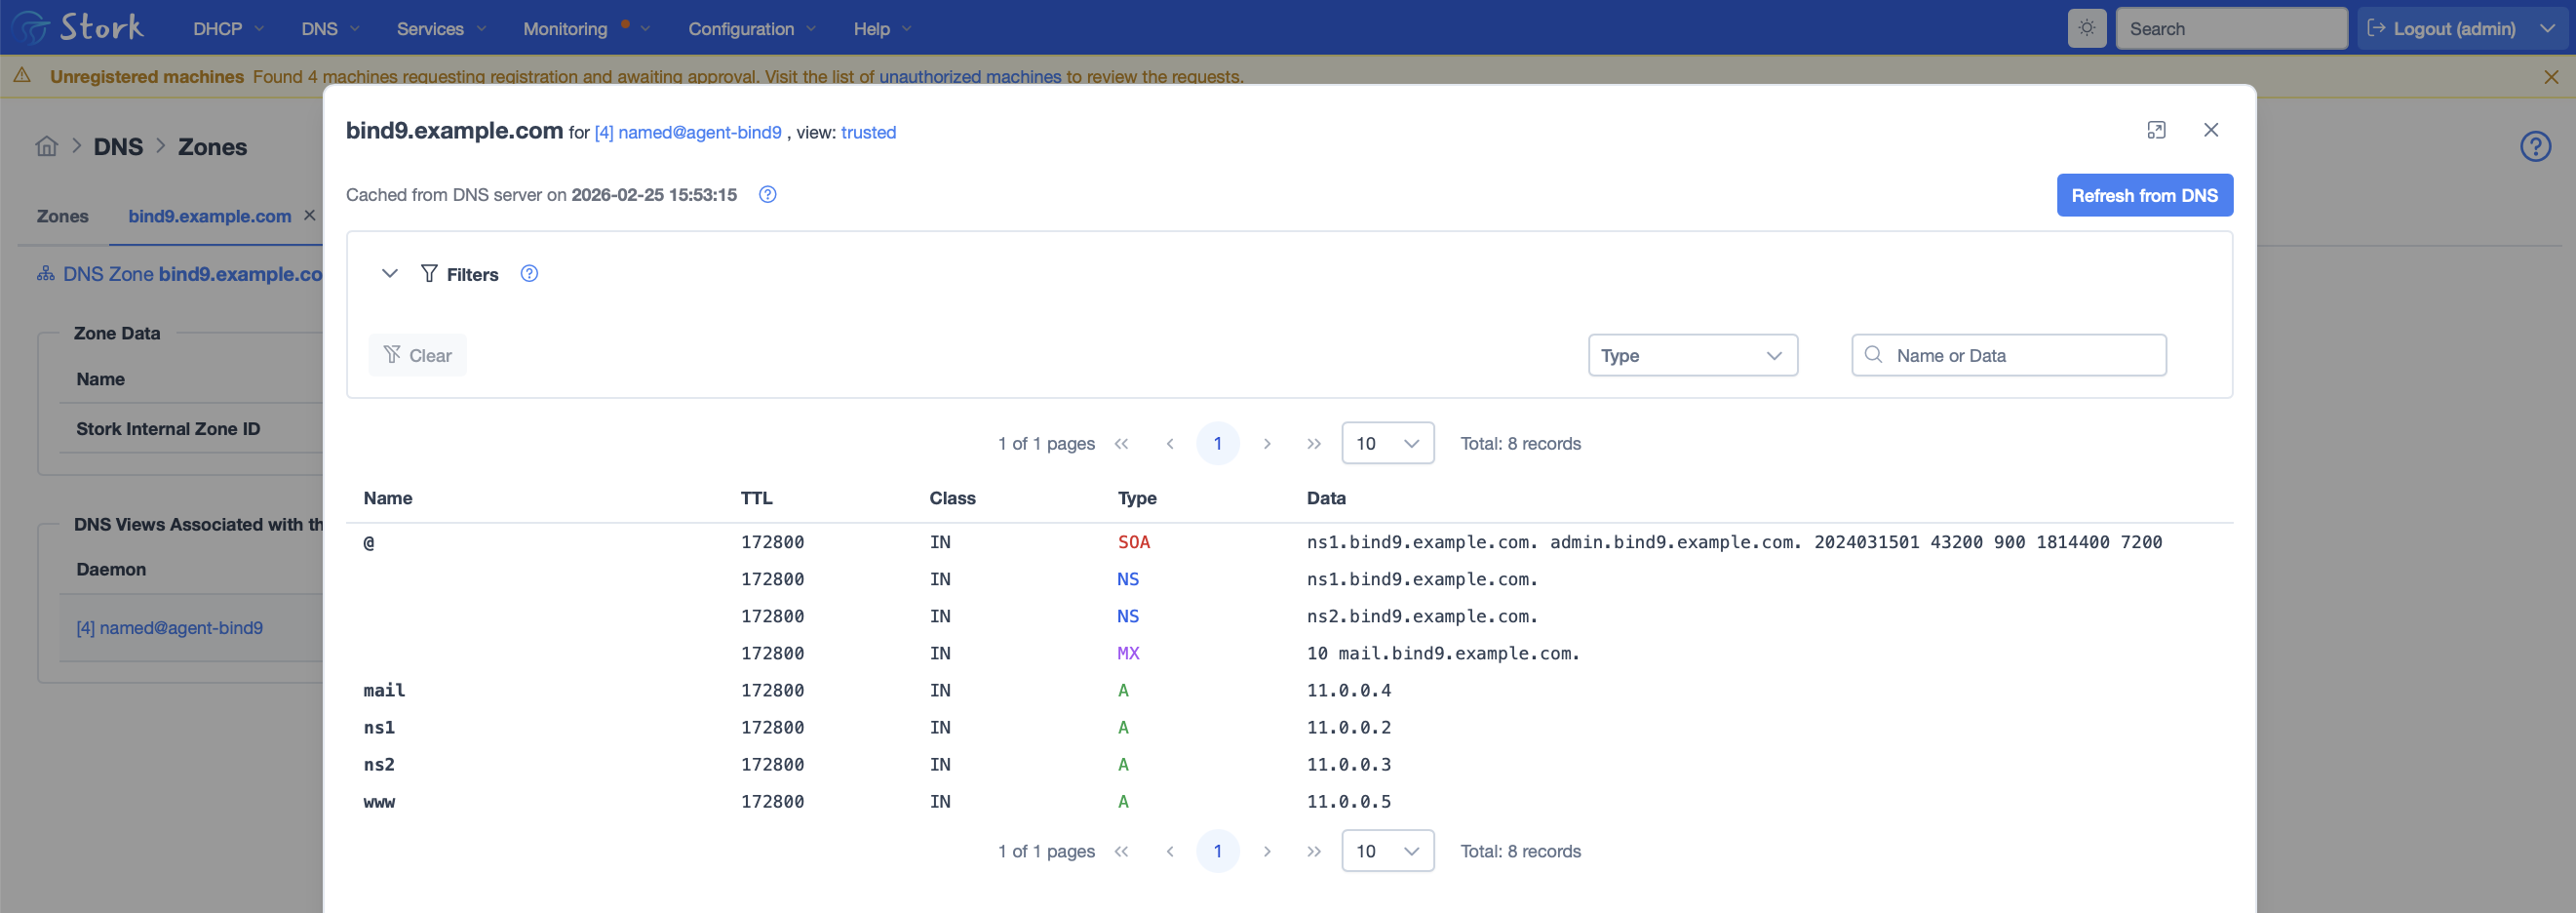Select page 1 in pagination
2576x913 pixels.
tap(1218, 443)
